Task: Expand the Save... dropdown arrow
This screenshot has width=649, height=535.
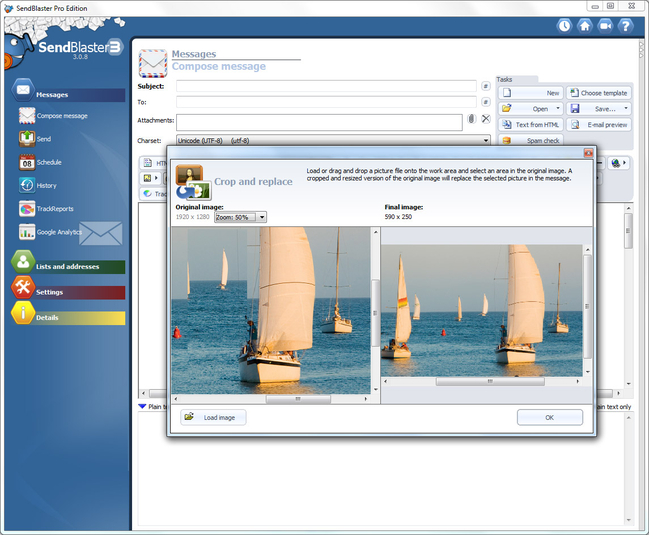Action: click(x=626, y=109)
